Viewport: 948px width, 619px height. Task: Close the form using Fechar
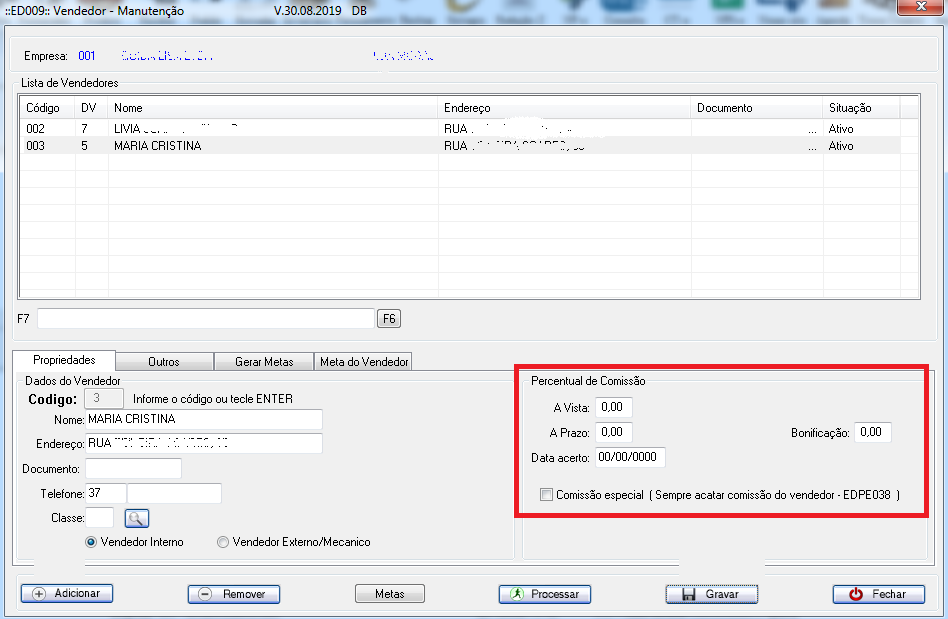878,594
